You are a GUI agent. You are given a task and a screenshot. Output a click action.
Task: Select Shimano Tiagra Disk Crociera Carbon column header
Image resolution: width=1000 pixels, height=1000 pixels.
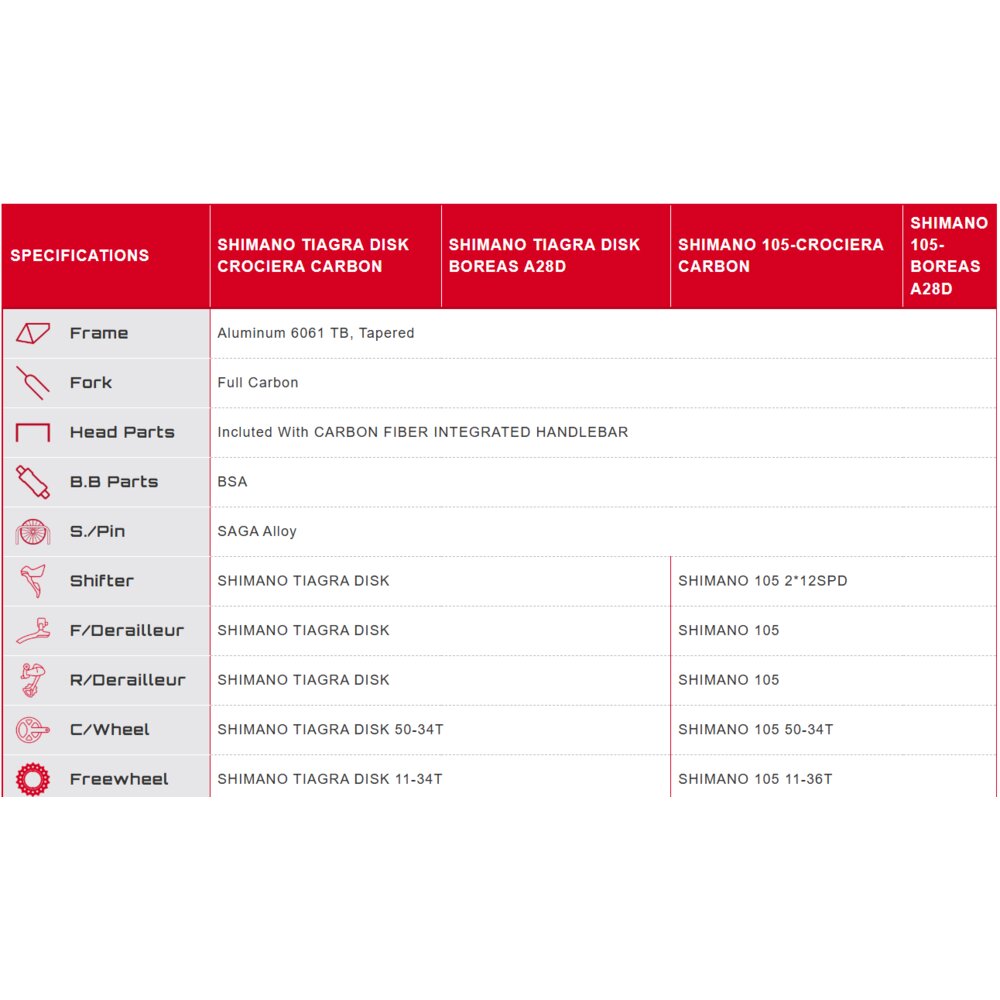(x=313, y=255)
